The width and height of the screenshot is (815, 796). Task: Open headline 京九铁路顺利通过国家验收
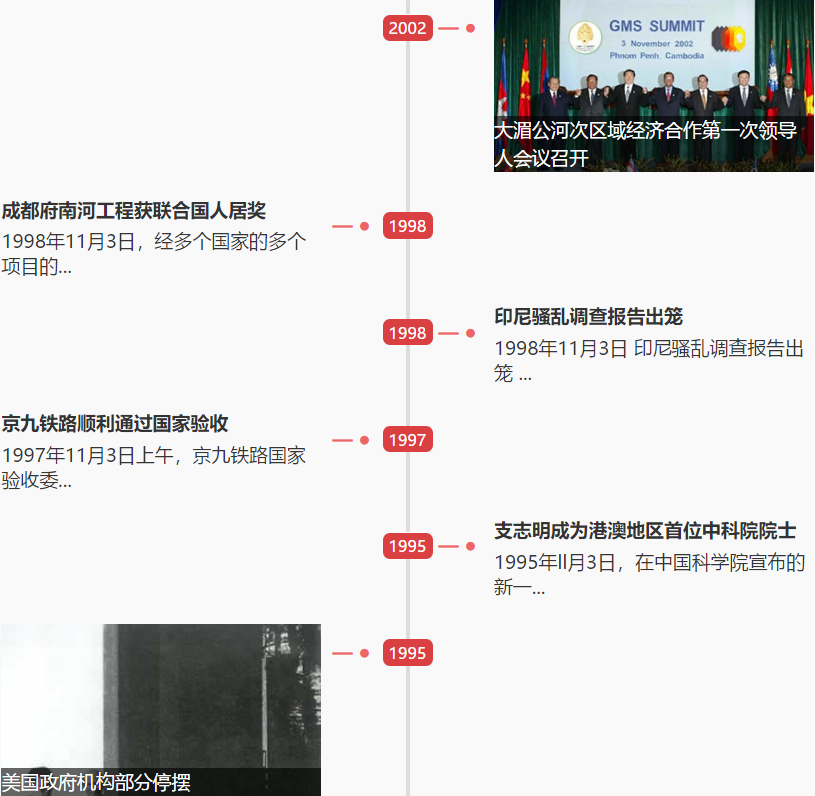(x=115, y=424)
